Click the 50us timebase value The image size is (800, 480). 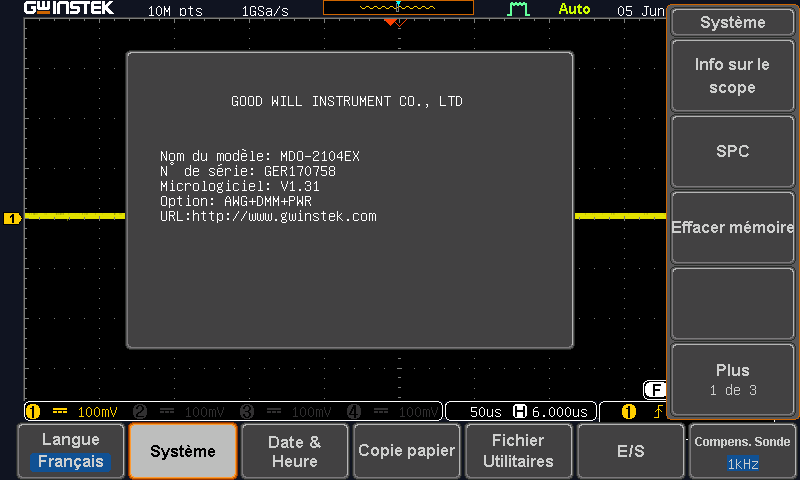(485, 412)
